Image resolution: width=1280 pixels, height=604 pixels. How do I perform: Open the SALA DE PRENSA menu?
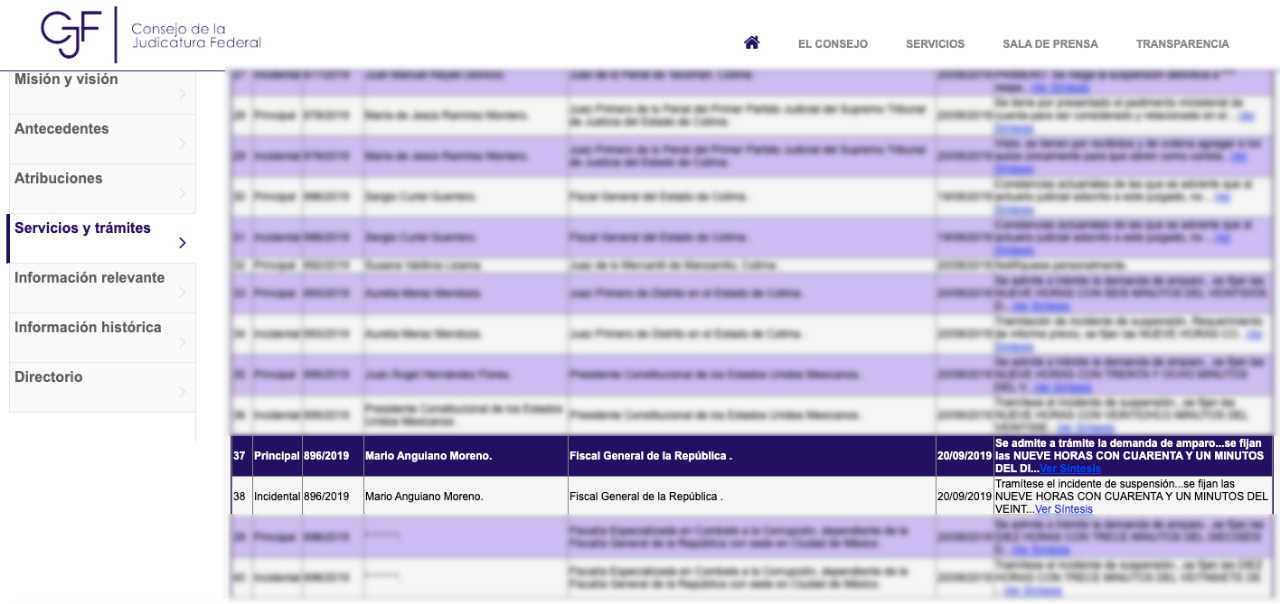click(x=1049, y=44)
